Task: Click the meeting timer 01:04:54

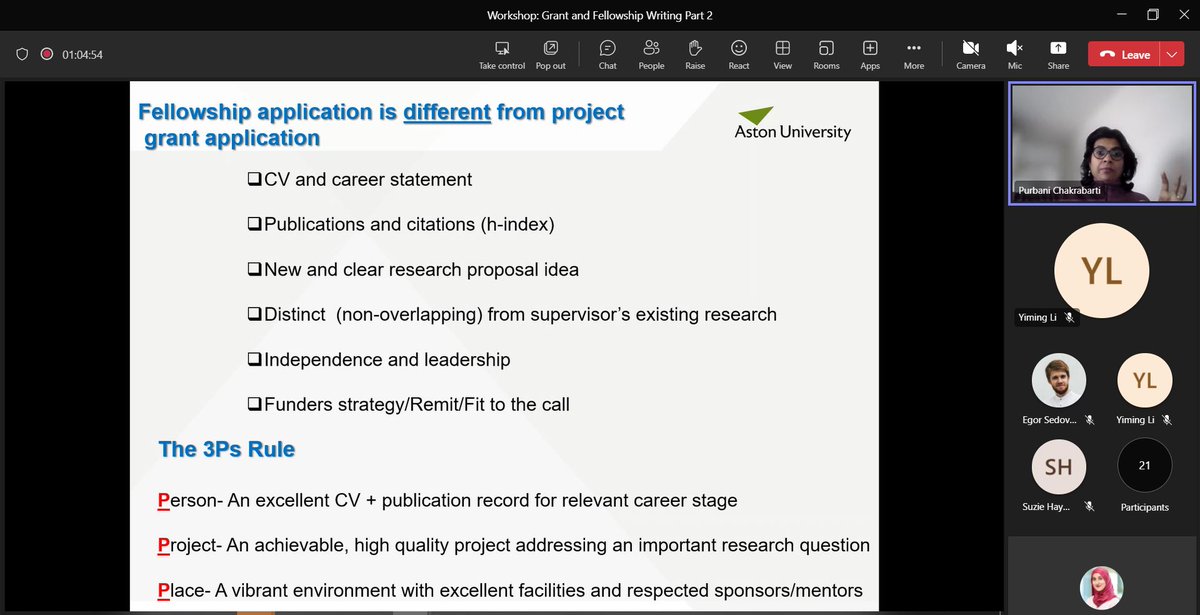Action: coord(82,55)
